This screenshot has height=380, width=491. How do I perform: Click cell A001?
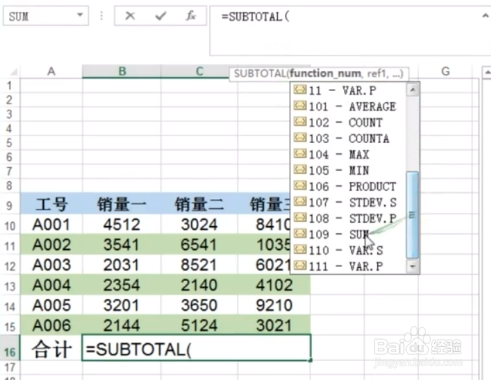(x=51, y=225)
